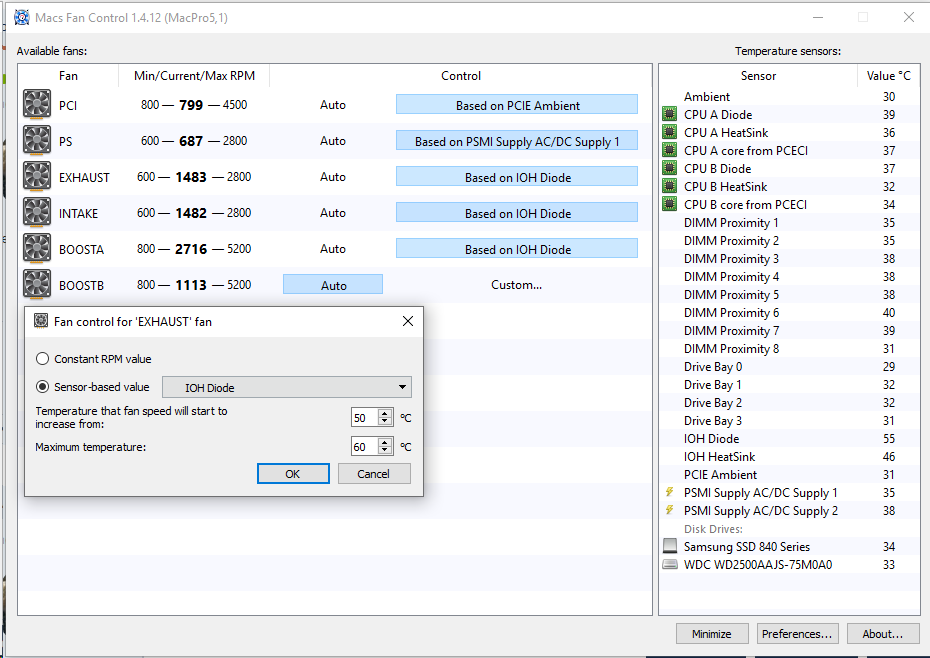Select the Drive Bay 0 sensor row
The width and height of the screenshot is (930, 658).
(x=789, y=366)
